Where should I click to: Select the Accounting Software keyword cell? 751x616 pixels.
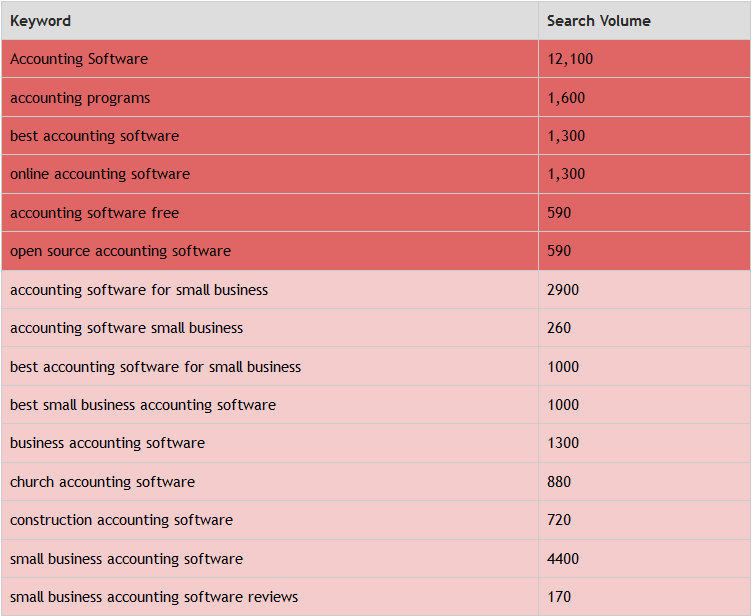coord(270,59)
